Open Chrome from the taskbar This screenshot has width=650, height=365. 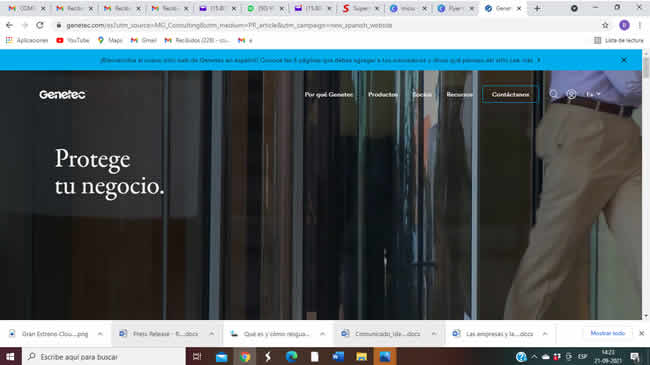[x=245, y=357]
